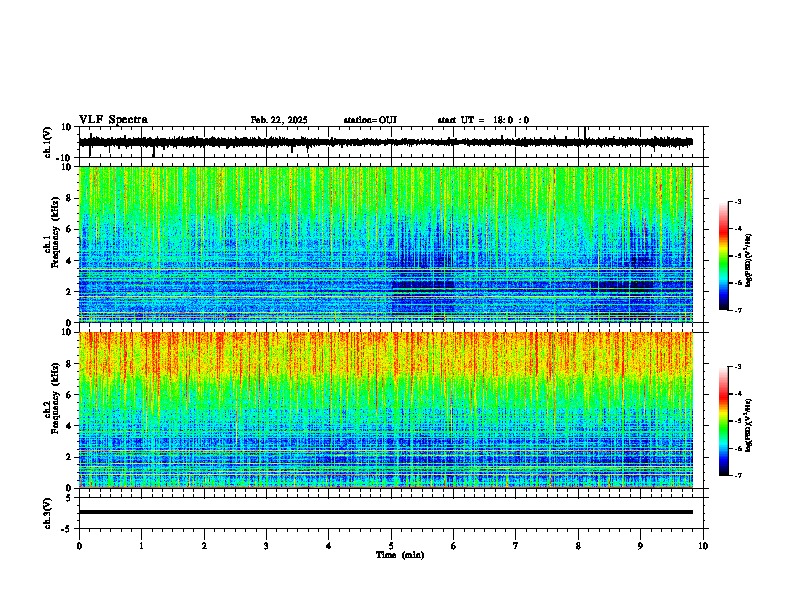The width and height of the screenshot is (792, 612).
Task: Click the time axis tick label "1"
Action: 141,546
